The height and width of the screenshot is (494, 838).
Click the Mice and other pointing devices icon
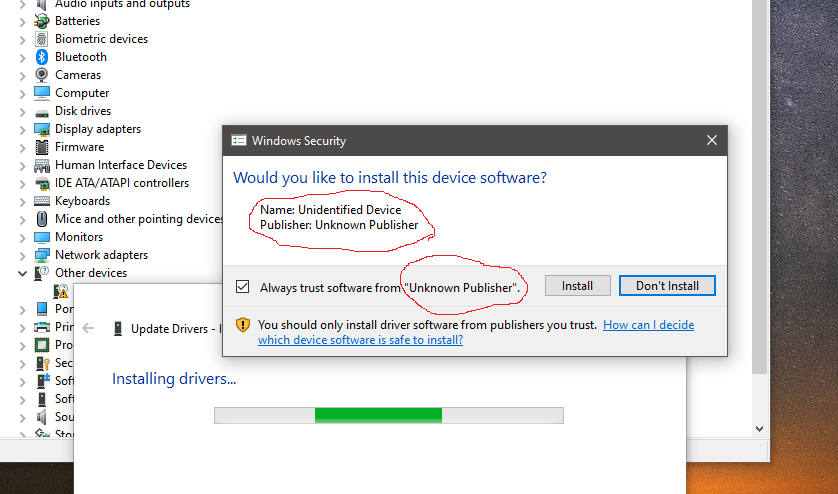(42, 219)
